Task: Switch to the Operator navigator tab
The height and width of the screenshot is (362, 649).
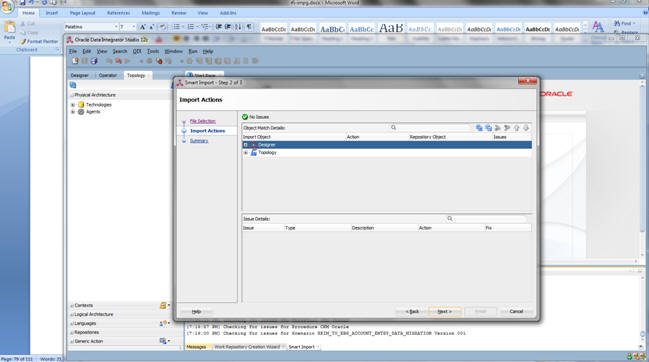Action: tap(108, 75)
